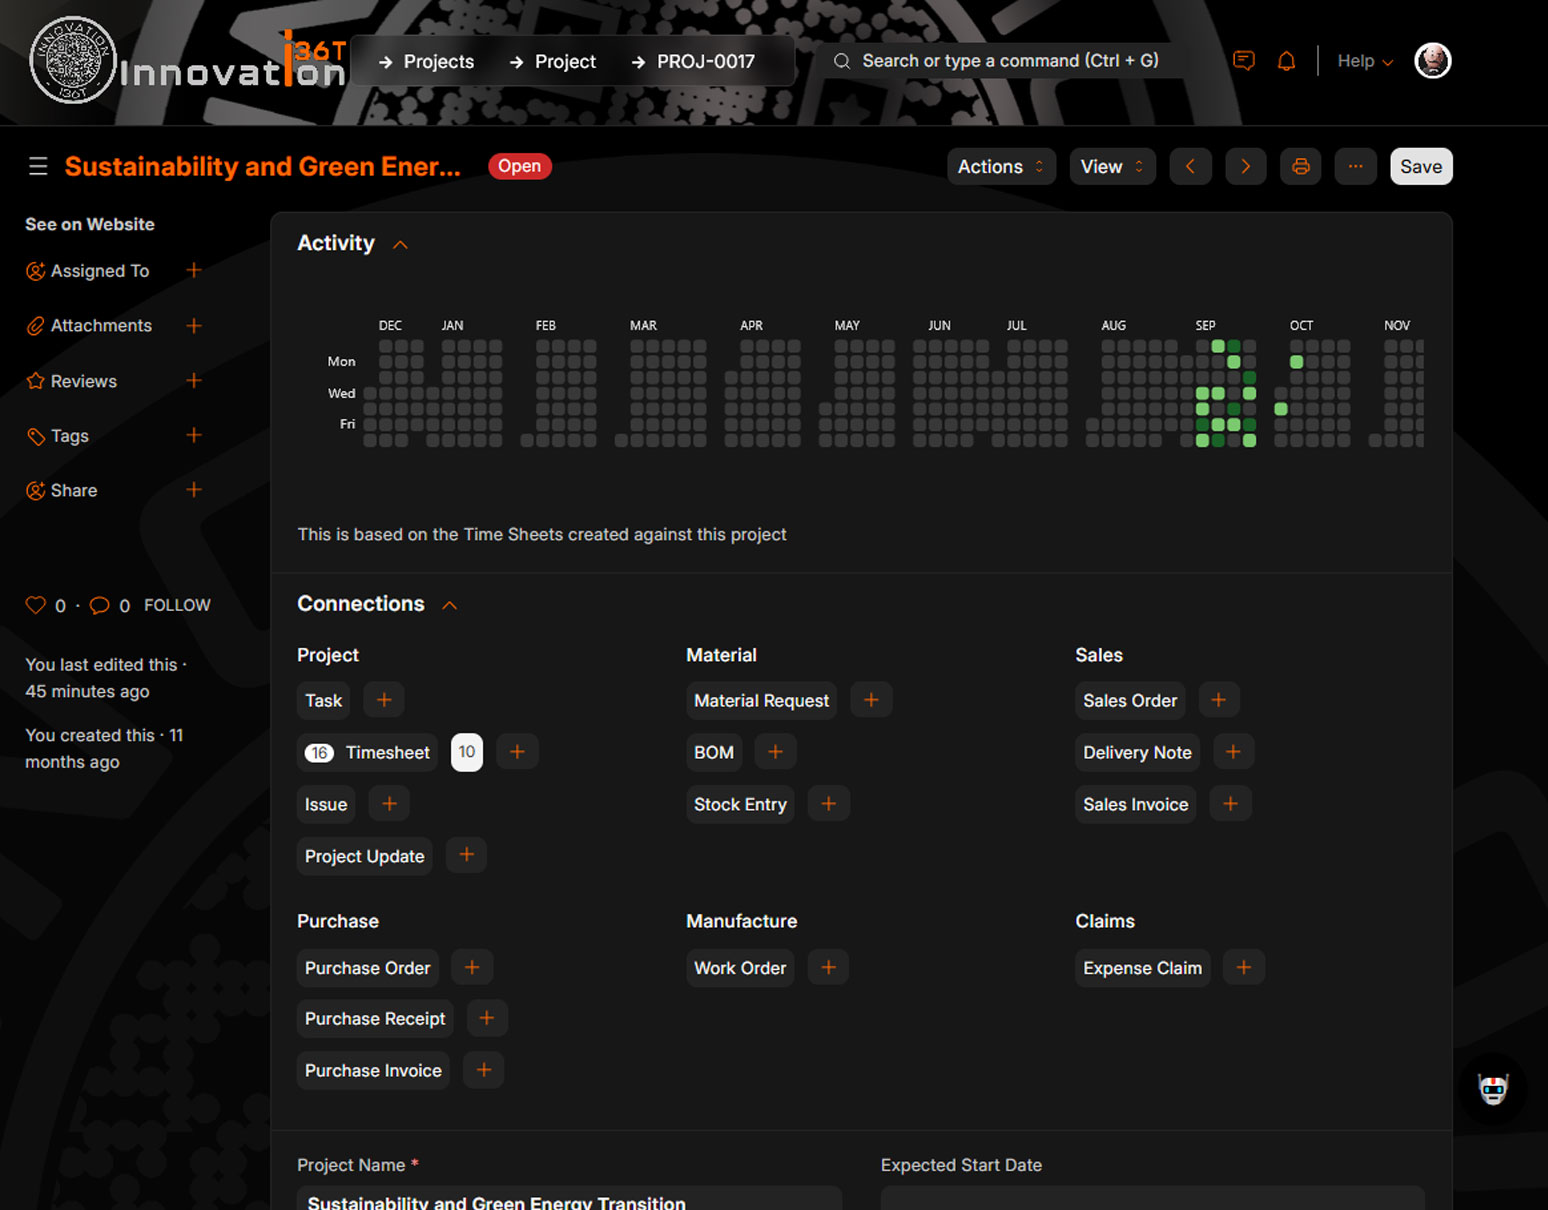1548x1210 pixels.
Task: Open the View dropdown
Action: [x=1111, y=167]
